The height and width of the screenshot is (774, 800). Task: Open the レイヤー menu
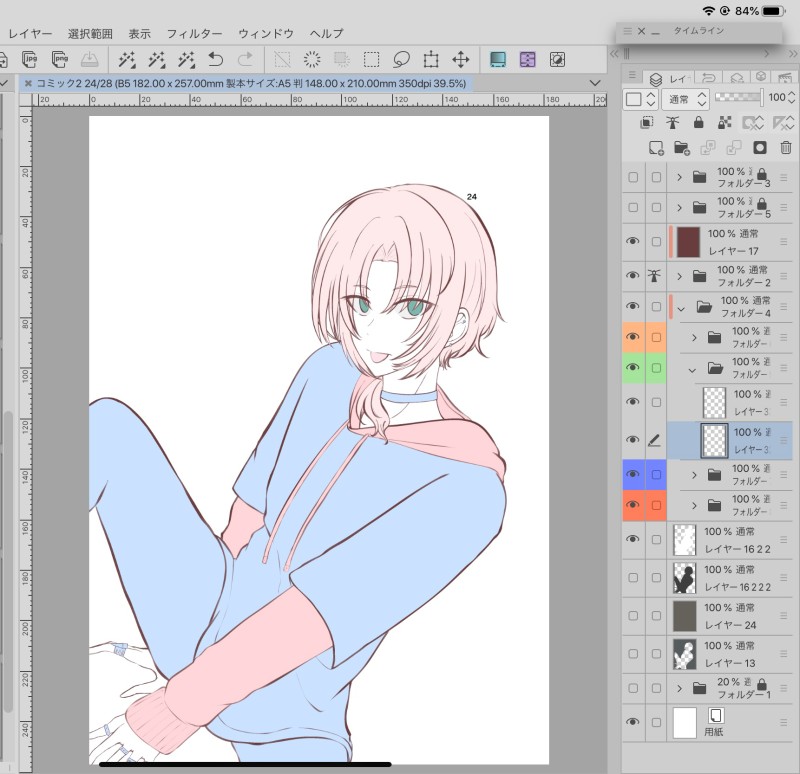click(x=30, y=34)
